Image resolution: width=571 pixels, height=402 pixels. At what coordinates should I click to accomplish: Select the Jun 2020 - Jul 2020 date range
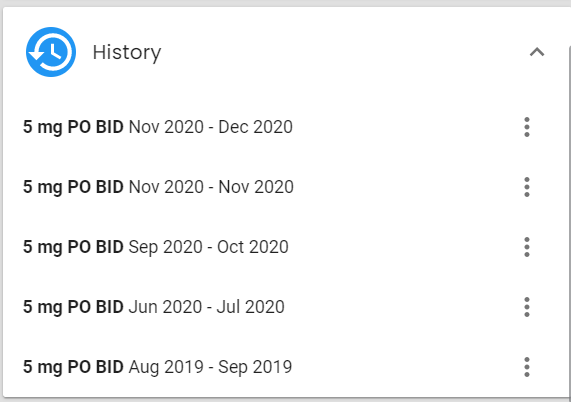click(206, 307)
